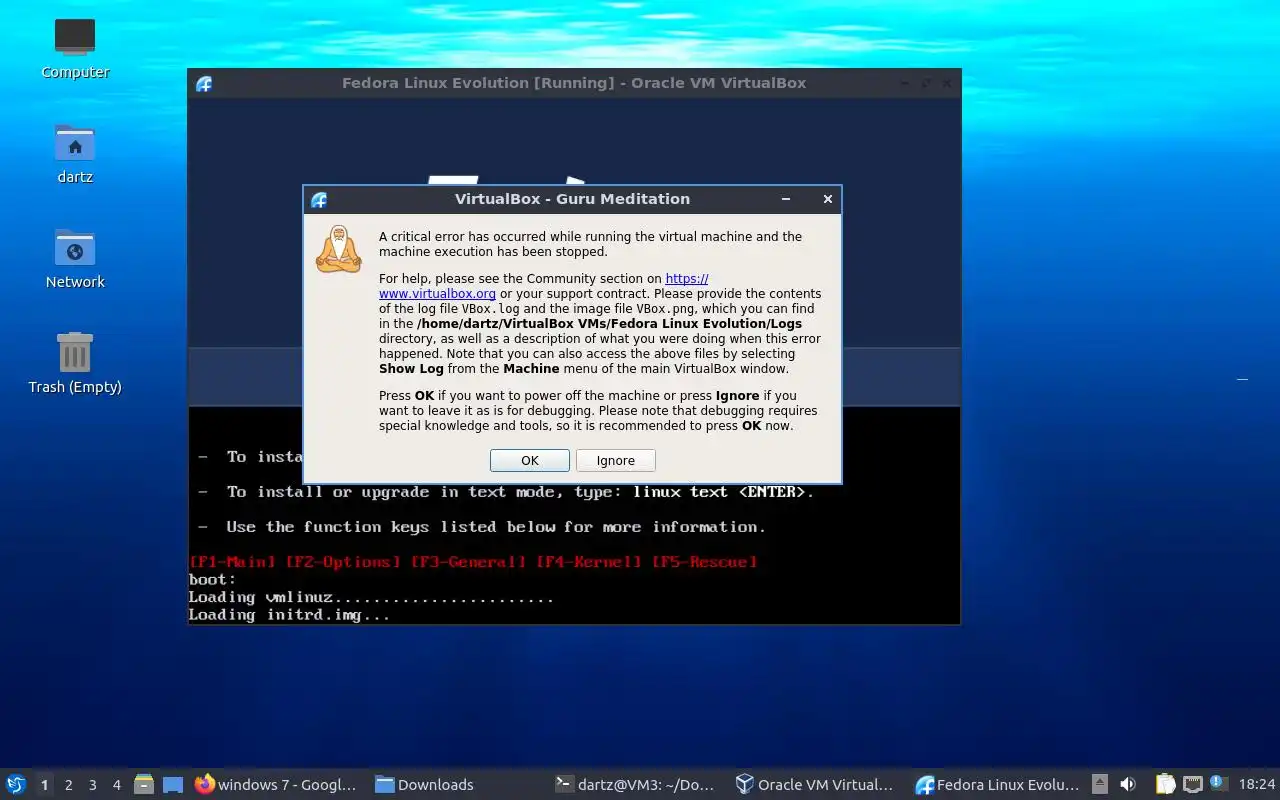Switch to workspace 4
This screenshot has width=1280, height=800.
[116, 785]
